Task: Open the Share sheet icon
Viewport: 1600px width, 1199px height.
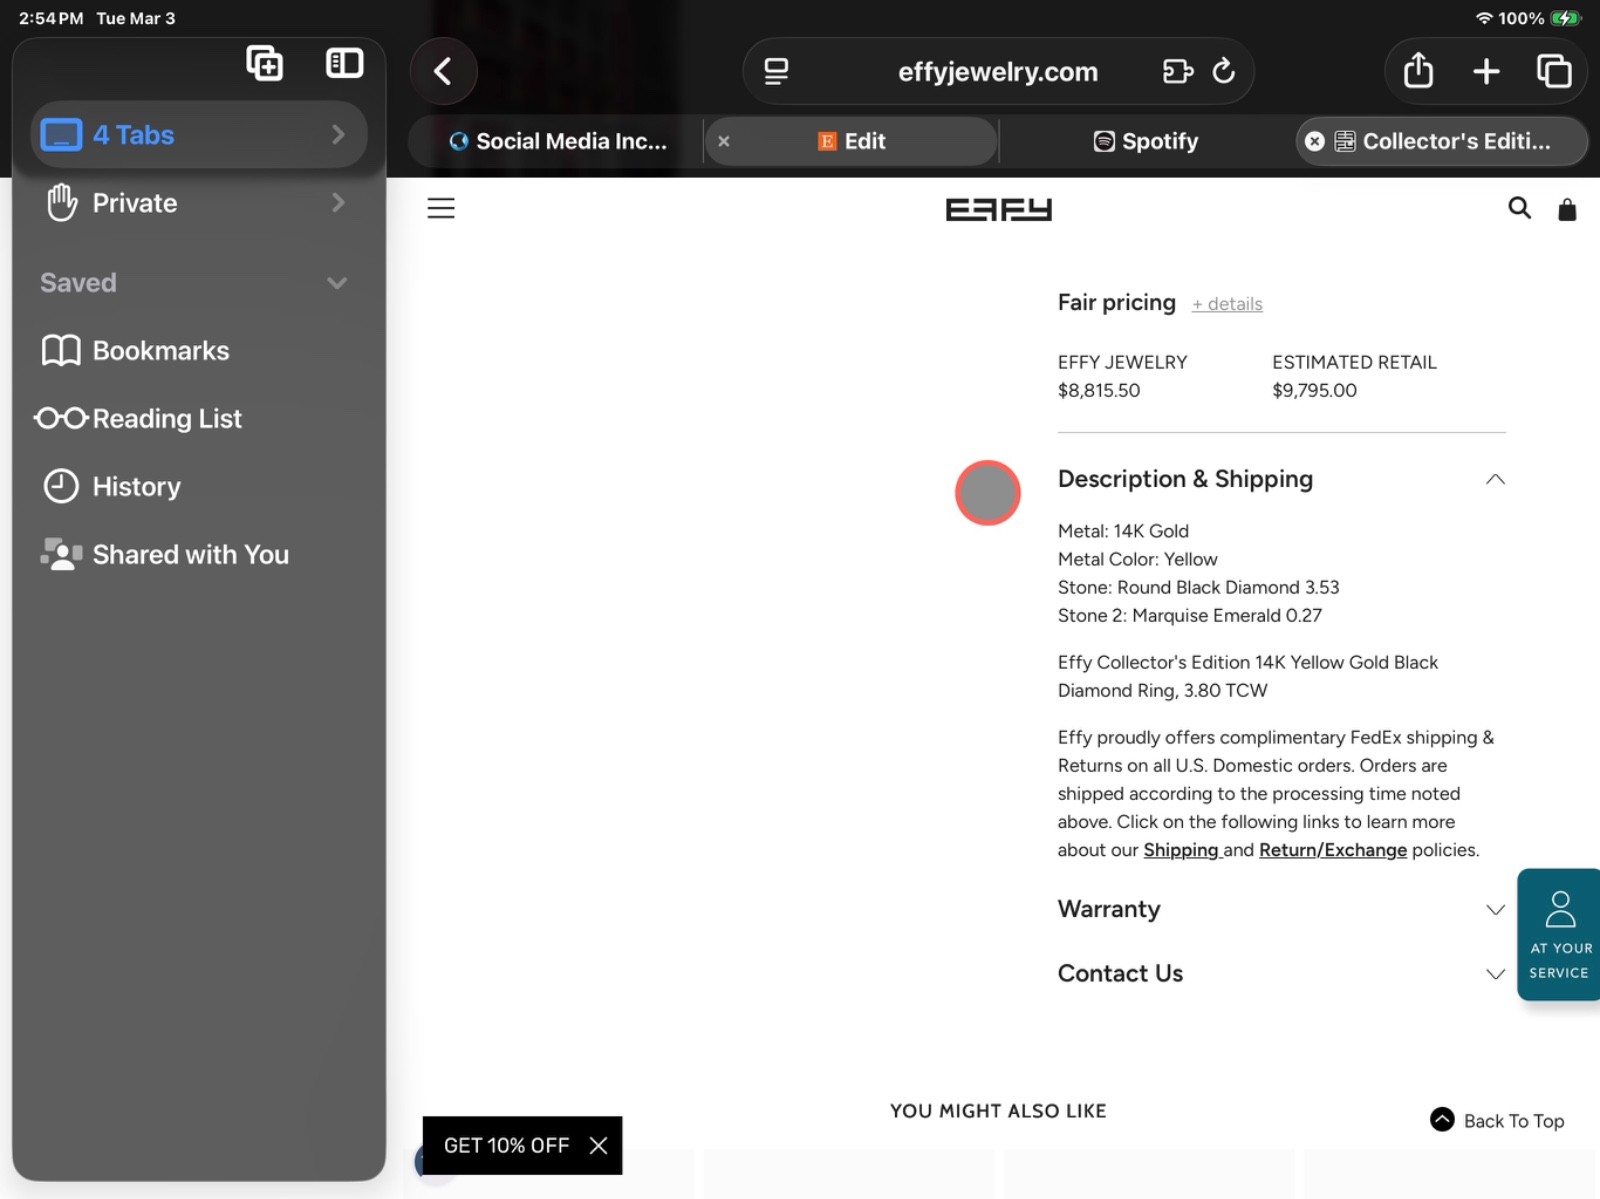Action: click(1418, 71)
